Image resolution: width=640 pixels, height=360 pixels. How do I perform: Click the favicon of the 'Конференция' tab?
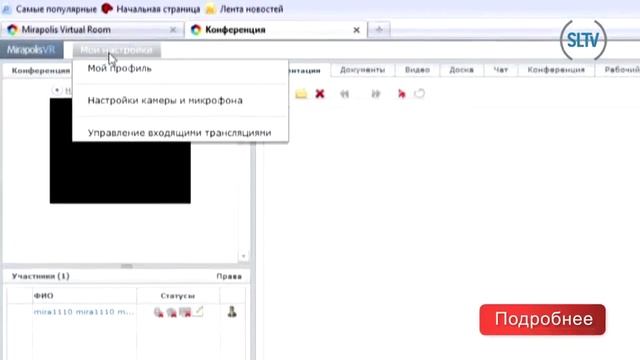196,30
